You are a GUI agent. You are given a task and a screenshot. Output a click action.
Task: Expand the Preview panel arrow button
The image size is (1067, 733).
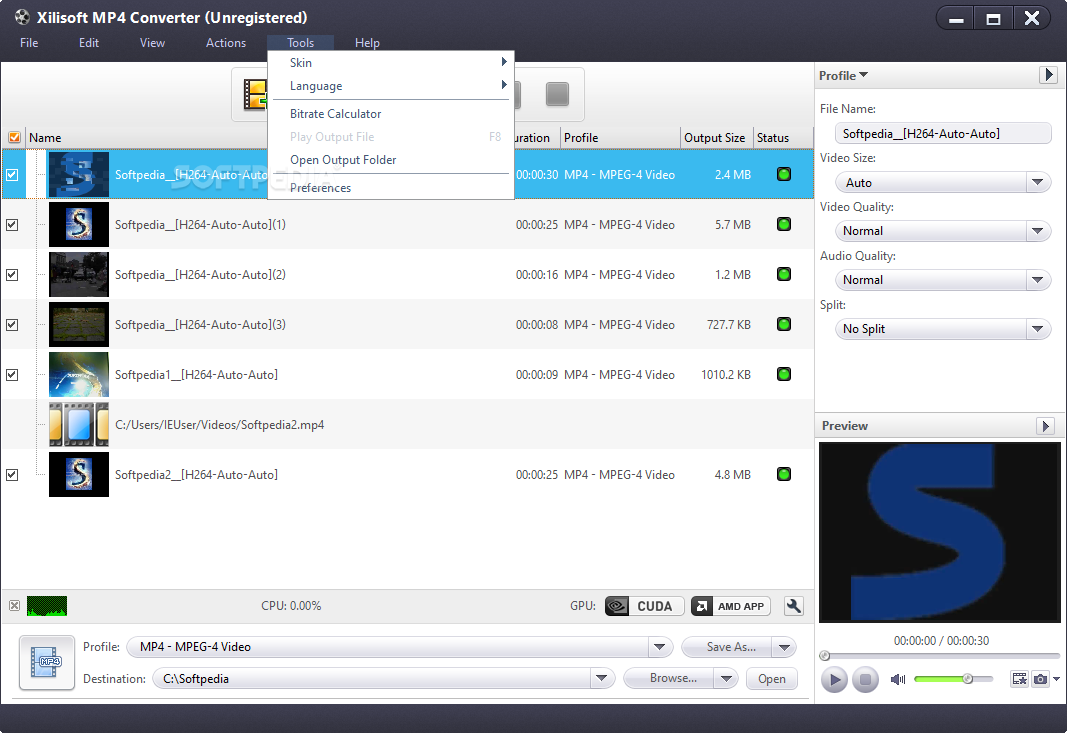pyautogui.click(x=1046, y=426)
